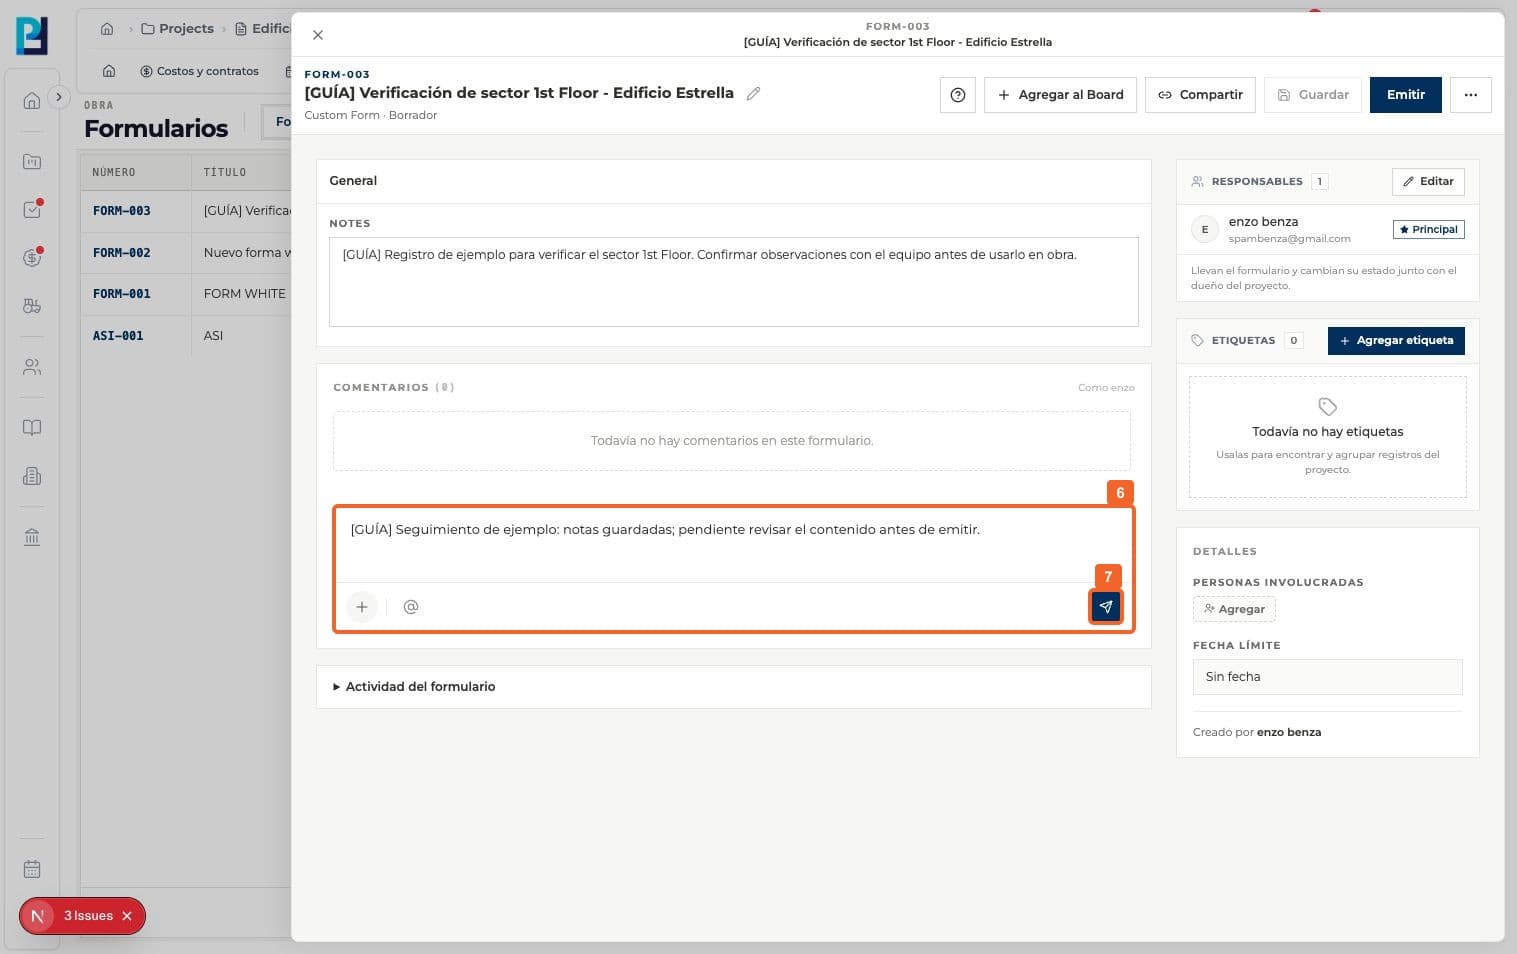
Task: Click Projects in the breadcrumb
Action: 178,29
